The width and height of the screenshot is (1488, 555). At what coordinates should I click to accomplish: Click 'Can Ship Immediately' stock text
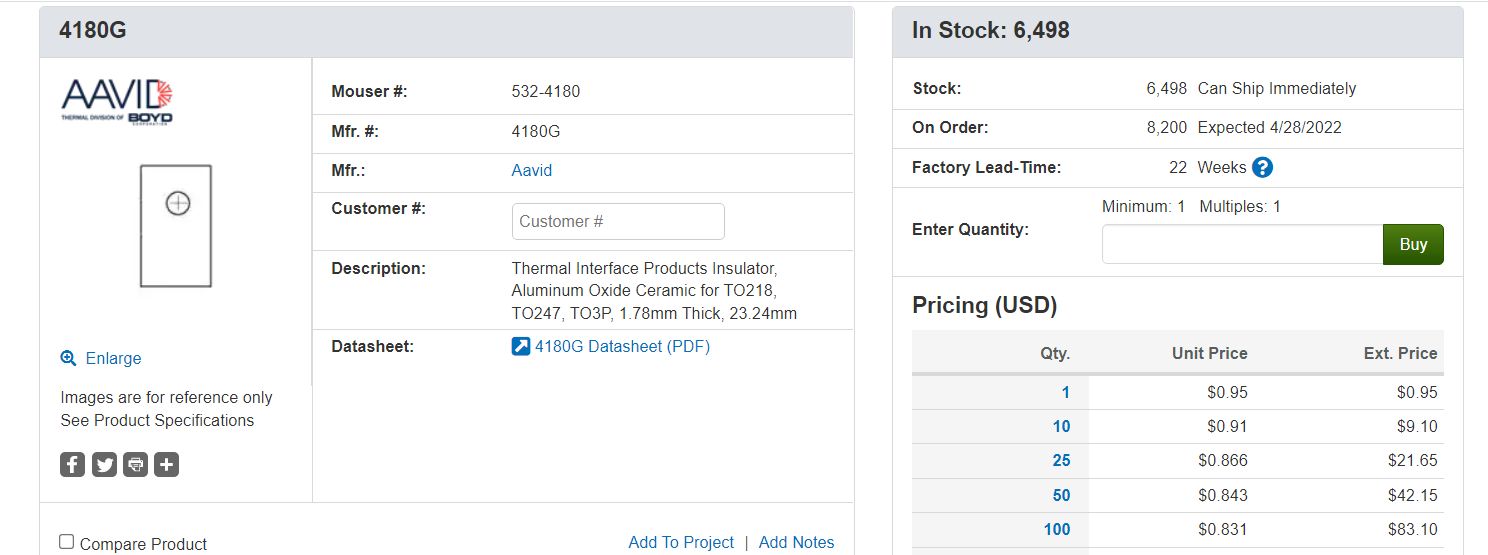1277,88
